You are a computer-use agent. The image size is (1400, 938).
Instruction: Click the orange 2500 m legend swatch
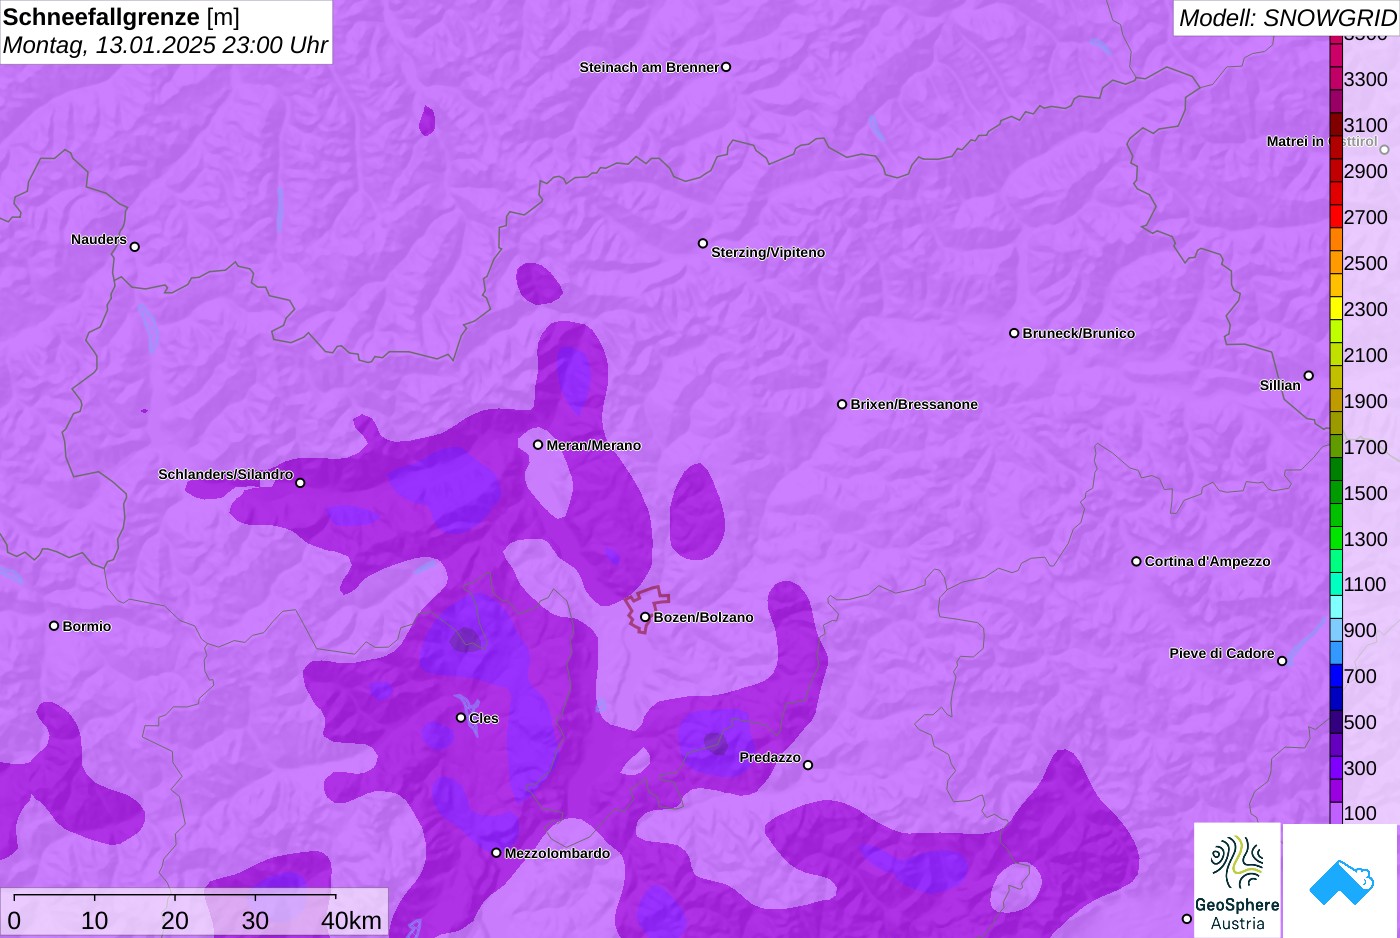pyautogui.click(x=1336, y=263)
